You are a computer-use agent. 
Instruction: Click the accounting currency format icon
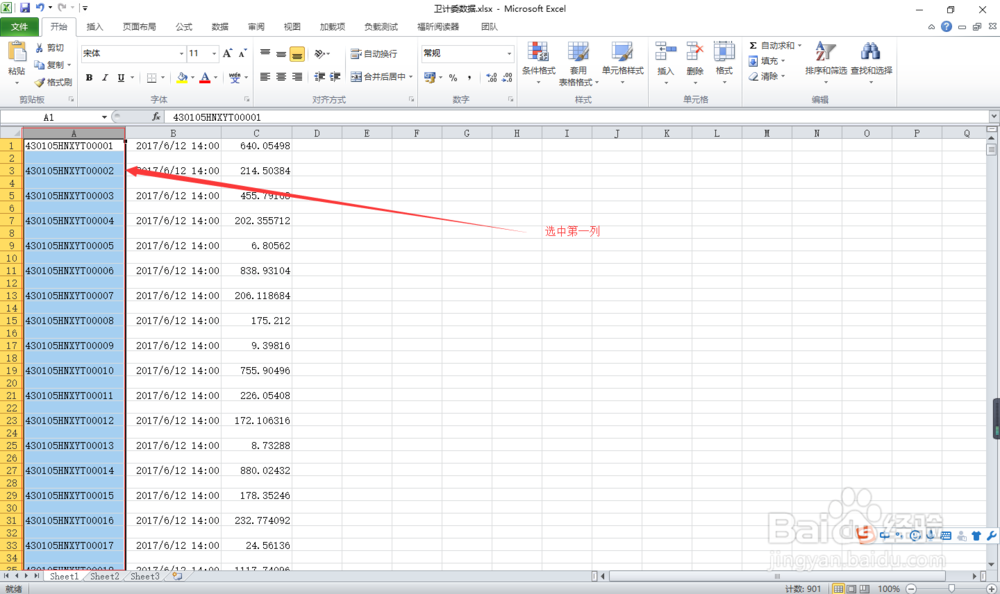click(x=430, y=77)
